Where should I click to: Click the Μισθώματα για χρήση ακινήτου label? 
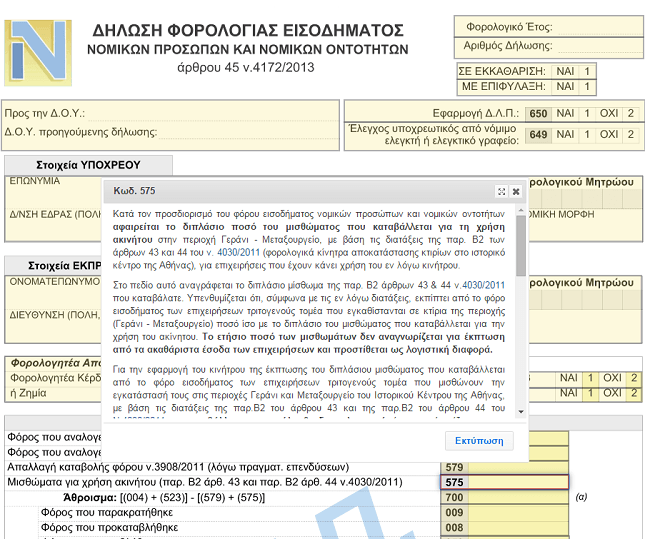[x=205, y=482]
